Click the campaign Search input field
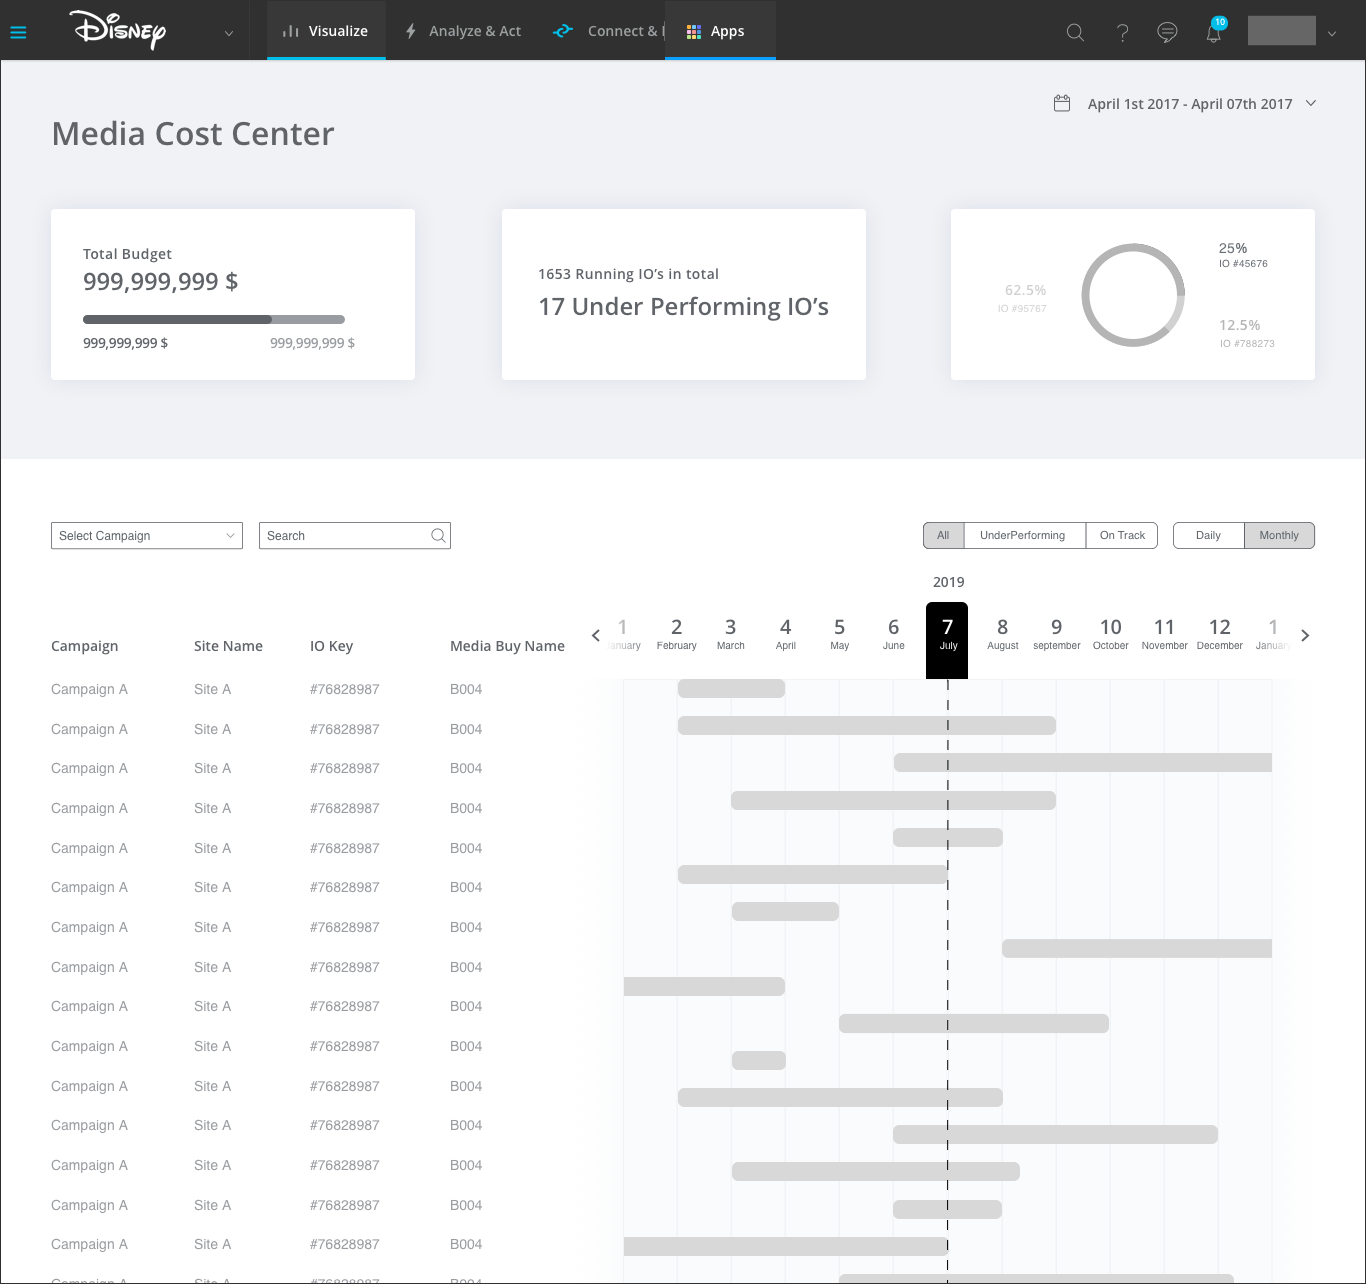The width and height of the screenshot is (1366, 1284). [345, 536]
